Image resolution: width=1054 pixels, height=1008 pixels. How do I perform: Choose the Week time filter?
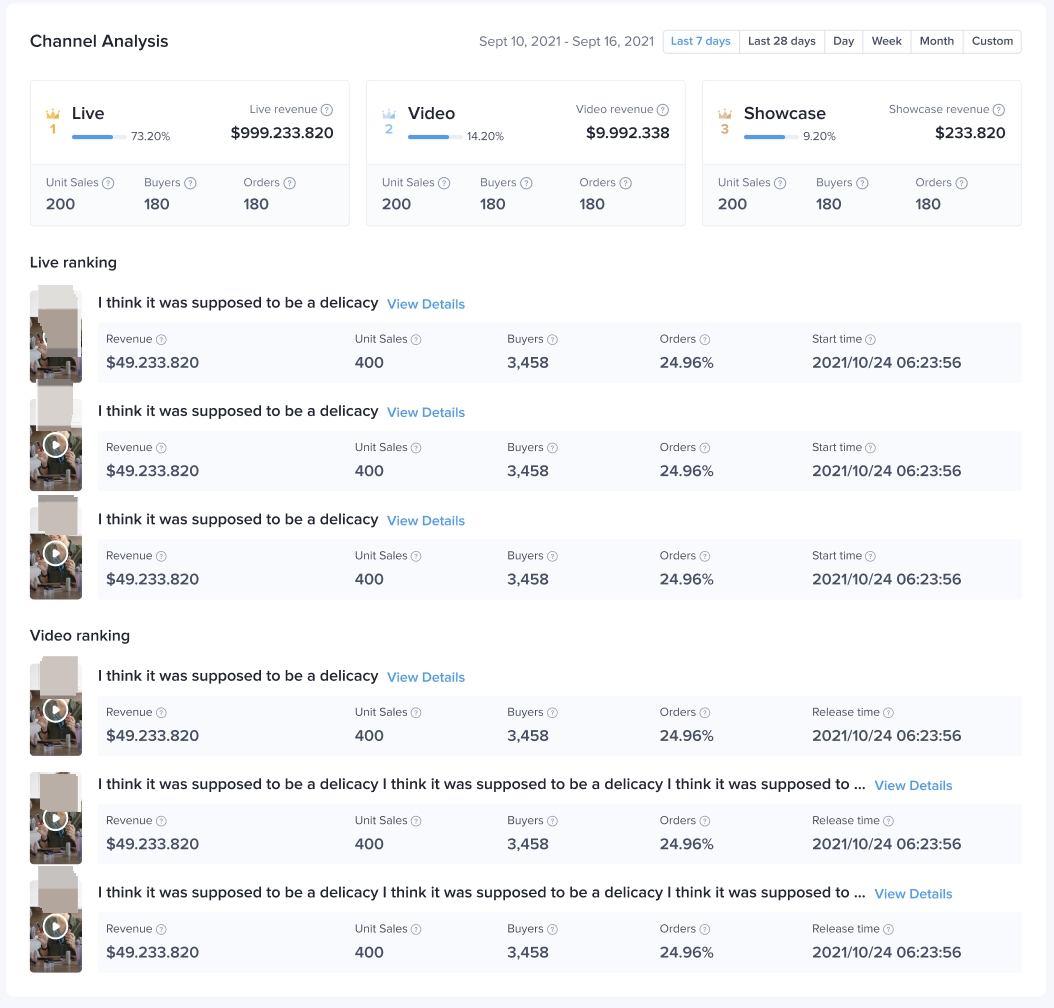[x=886, y=42]
